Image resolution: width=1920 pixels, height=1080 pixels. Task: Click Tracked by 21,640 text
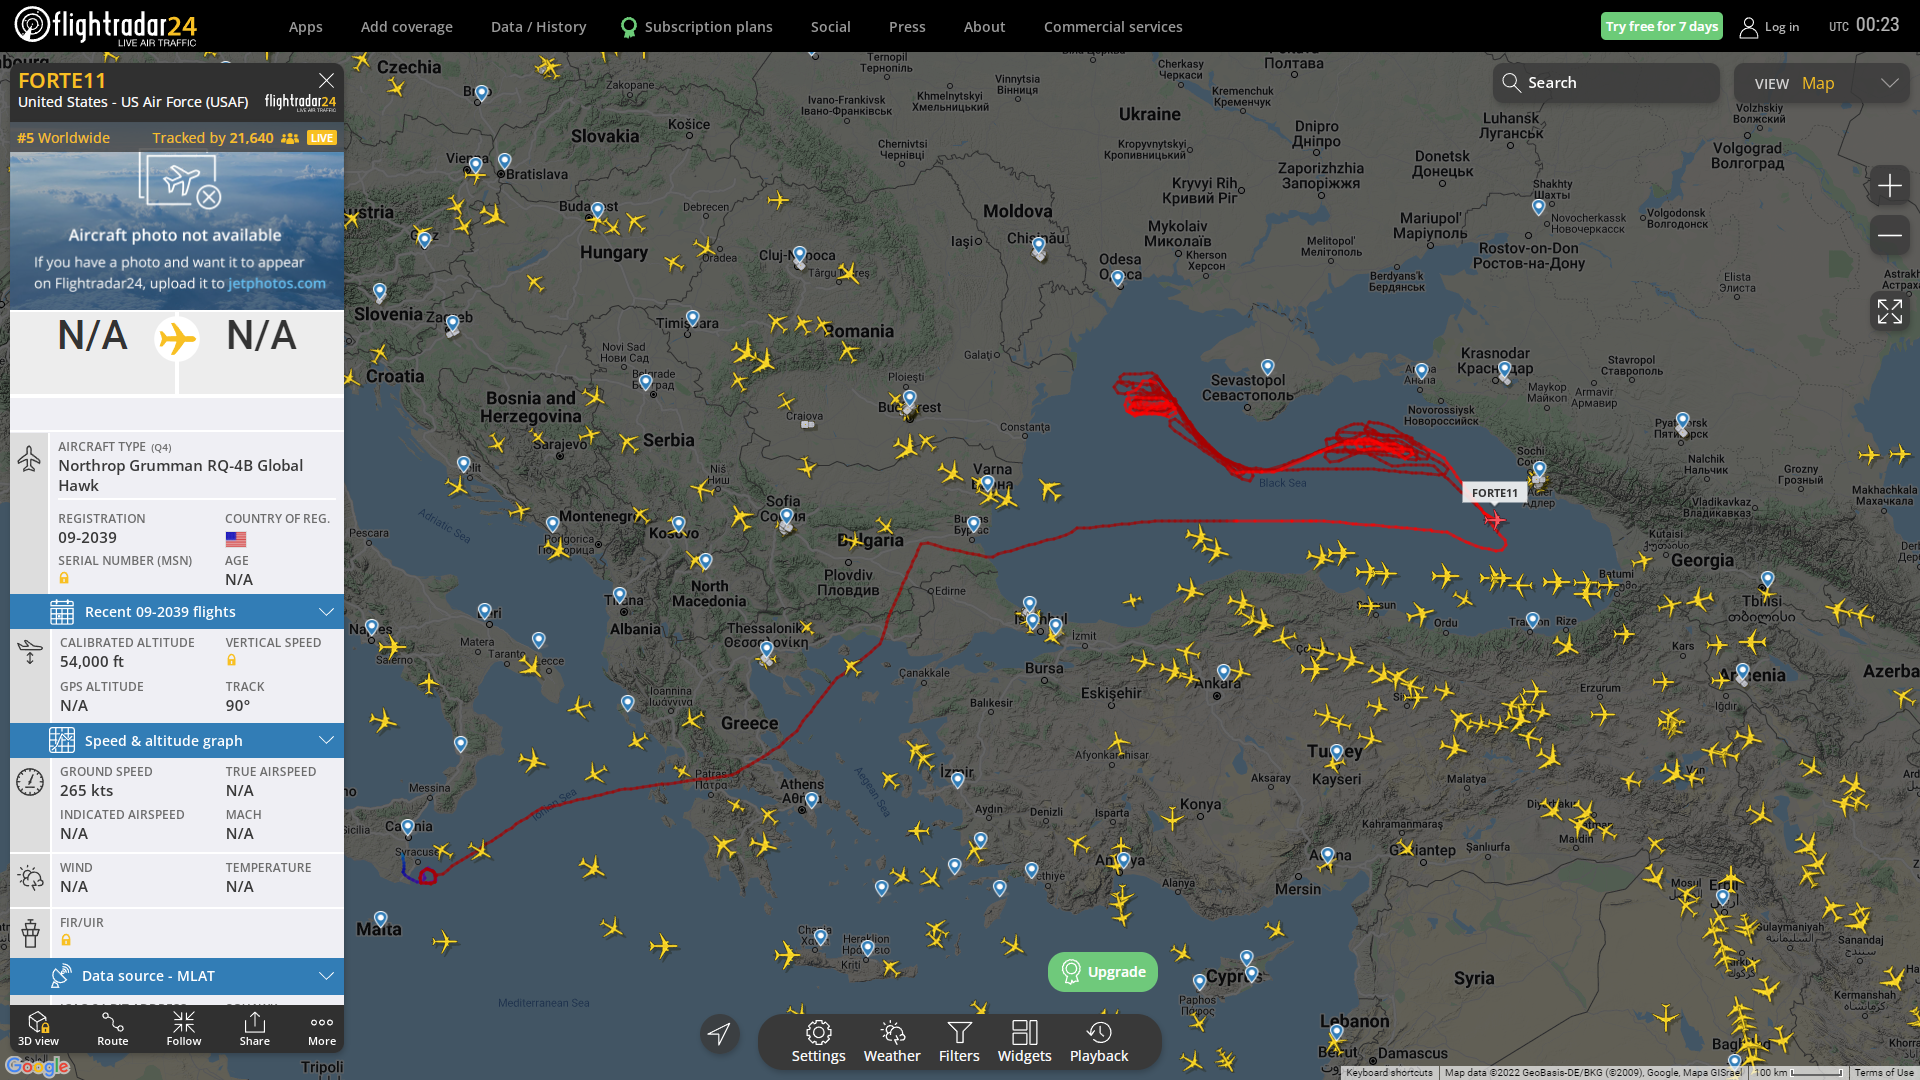213,138
